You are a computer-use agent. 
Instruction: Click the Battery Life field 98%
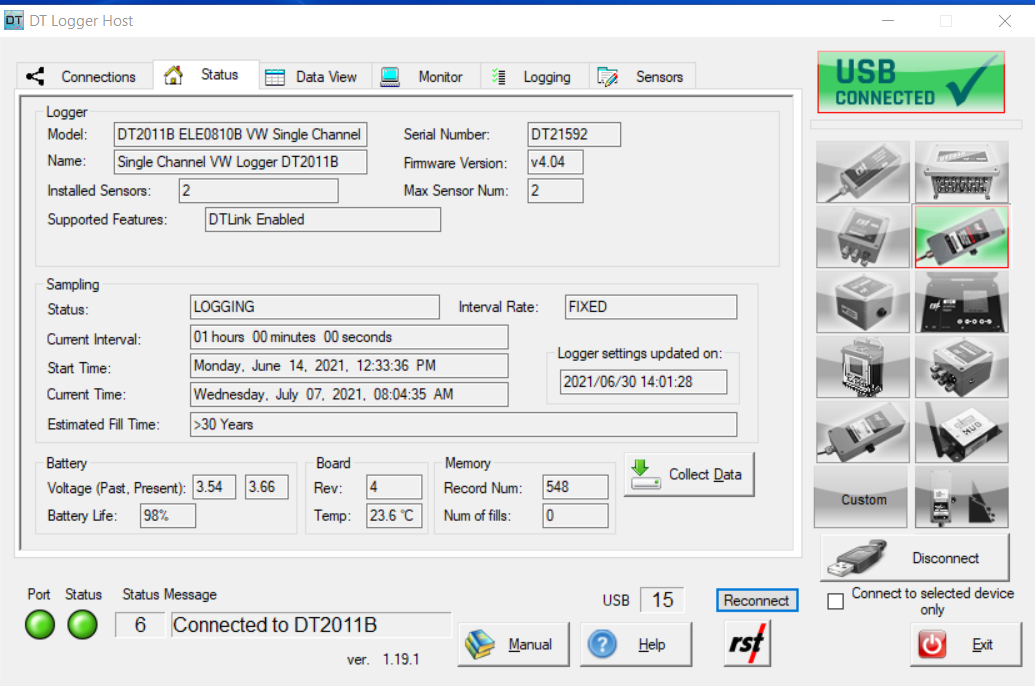168,516
